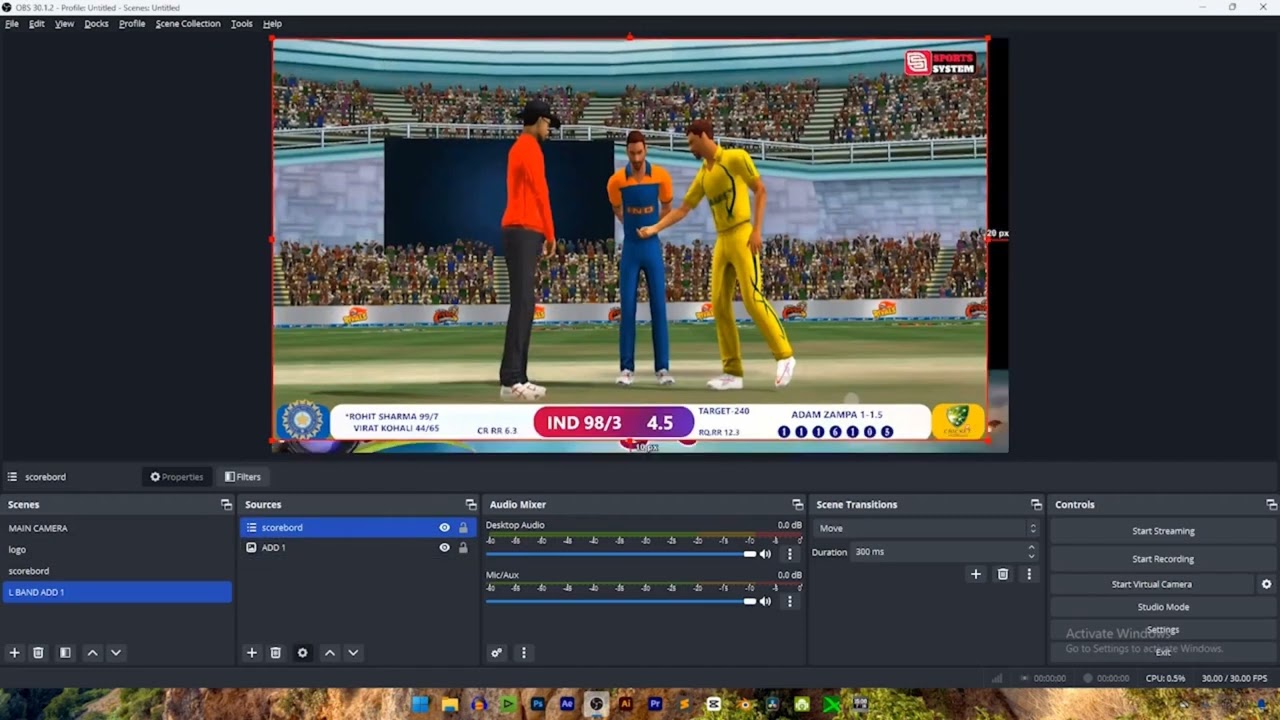Open Audio Mixer three-dot menu

point(523,653)
